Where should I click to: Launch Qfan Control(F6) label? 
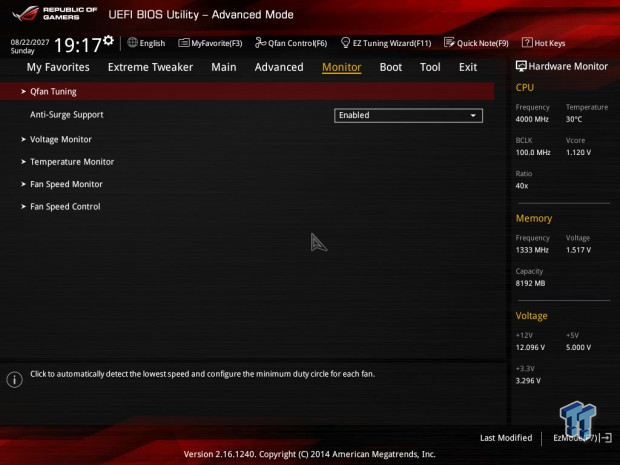click(x=298, y=43)
